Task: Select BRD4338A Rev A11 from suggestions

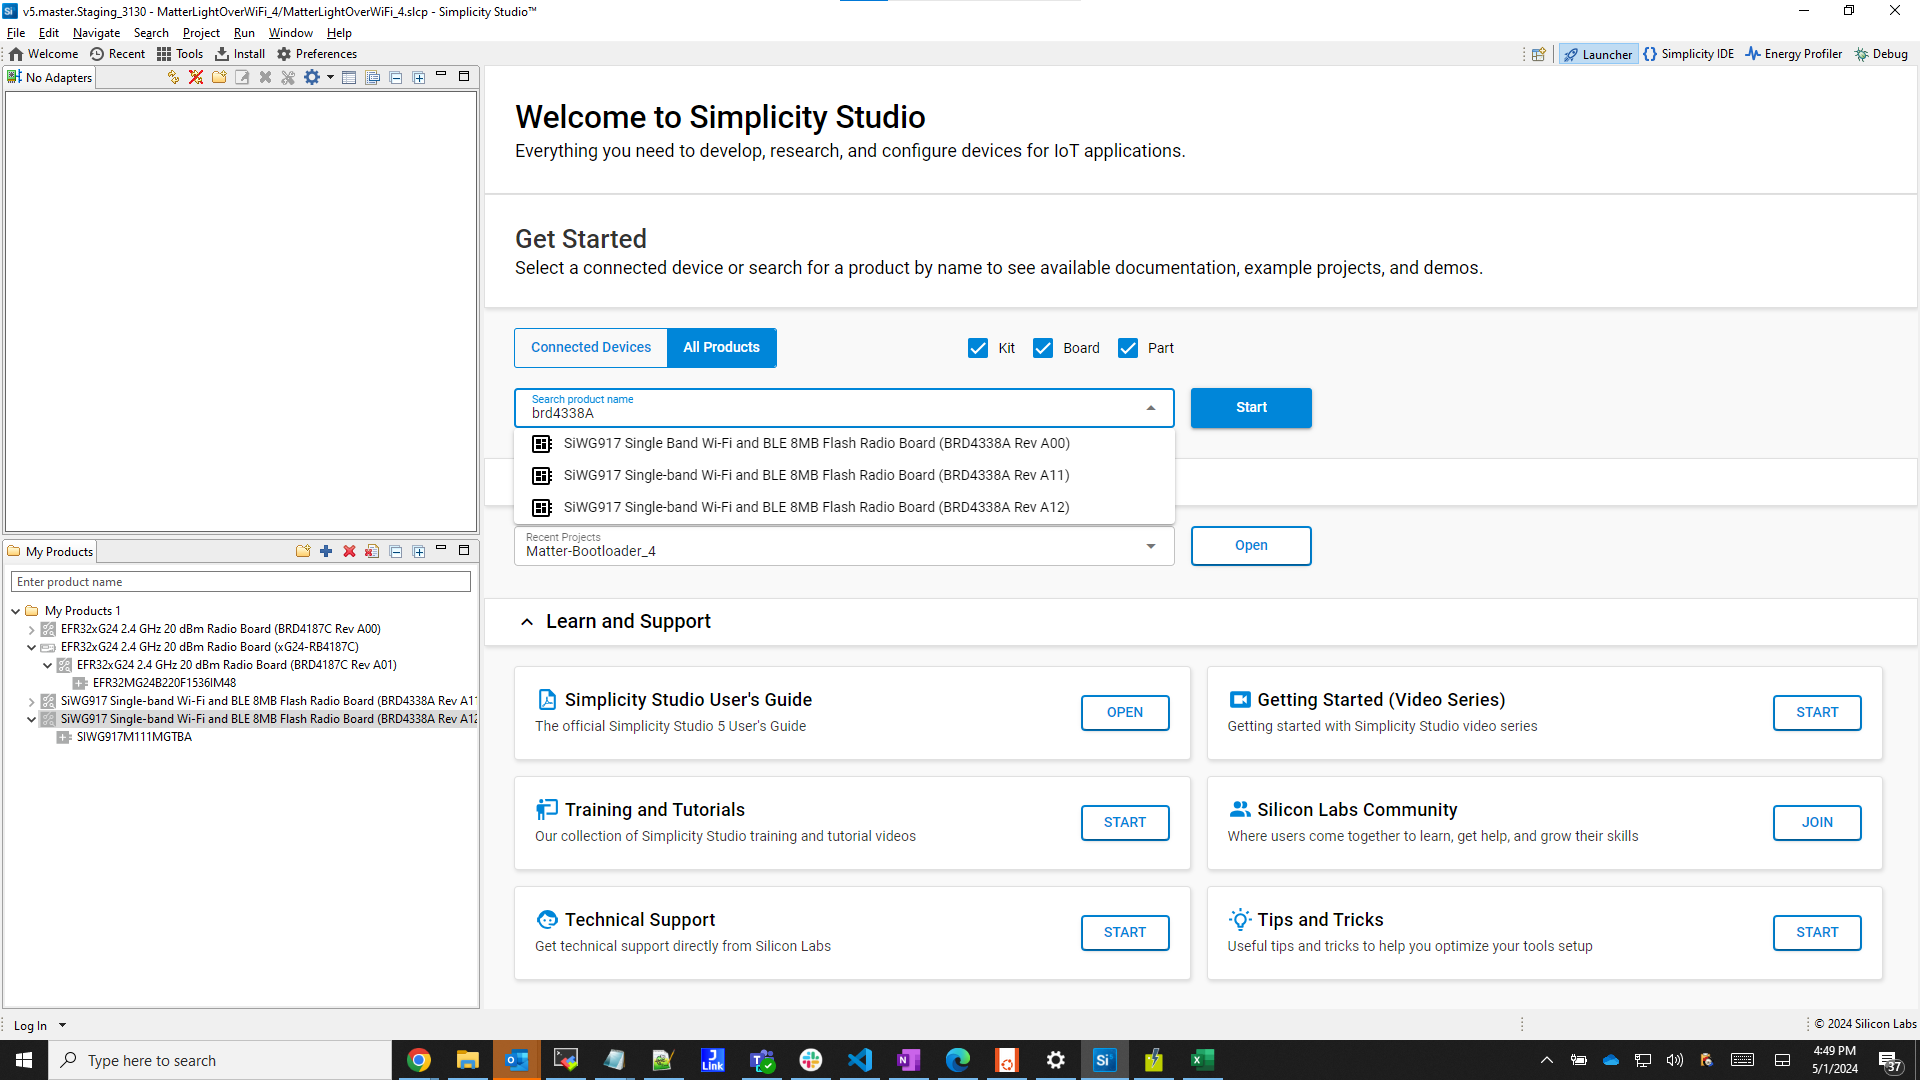Action: pos(844,475)
